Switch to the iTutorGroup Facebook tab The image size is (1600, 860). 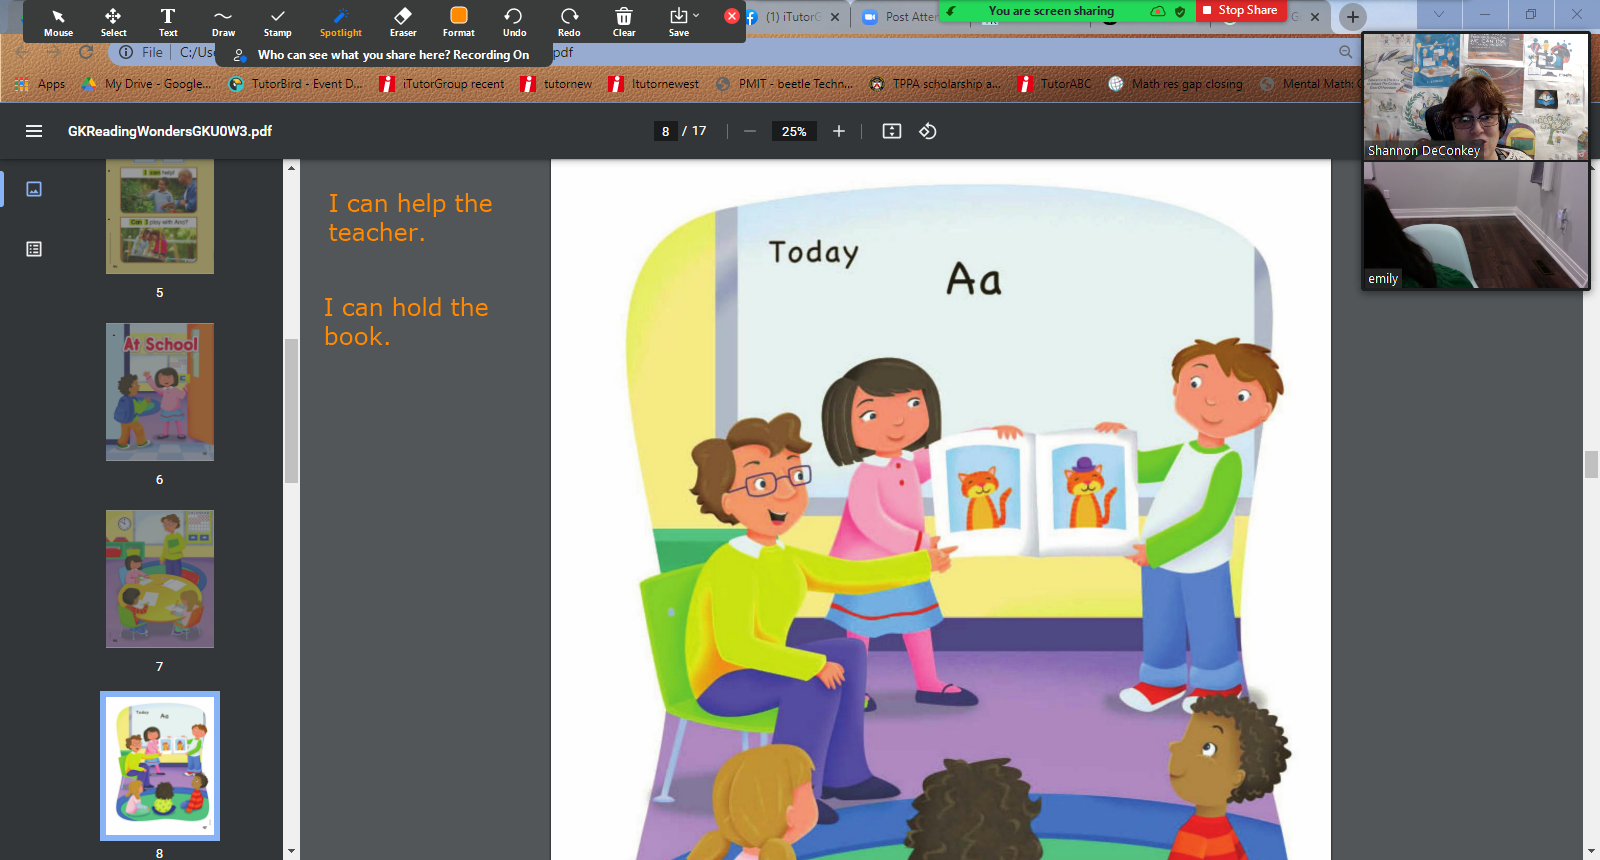(792, 17)
